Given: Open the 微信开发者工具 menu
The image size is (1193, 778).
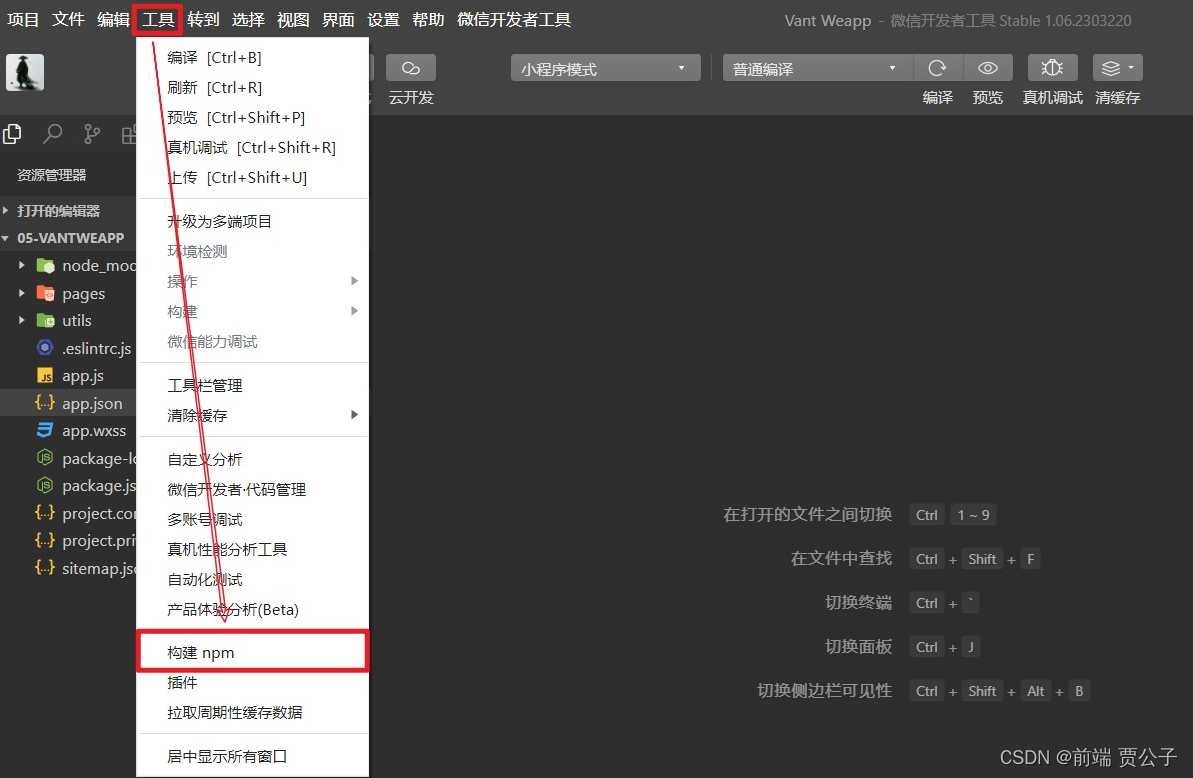Looking at the screenshot, I should 514,19.
